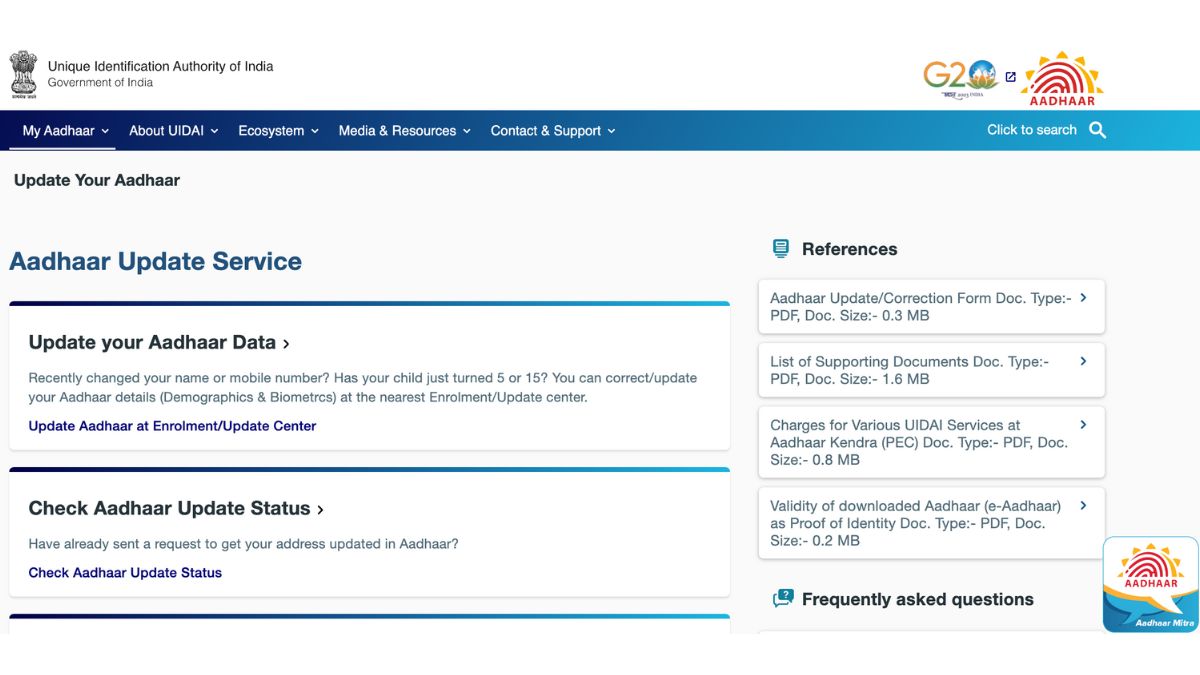This screenshot has height=675, width=1200.
Task: Expand the About UIDAI dropdown menu
Action: (x=173, y=131)
